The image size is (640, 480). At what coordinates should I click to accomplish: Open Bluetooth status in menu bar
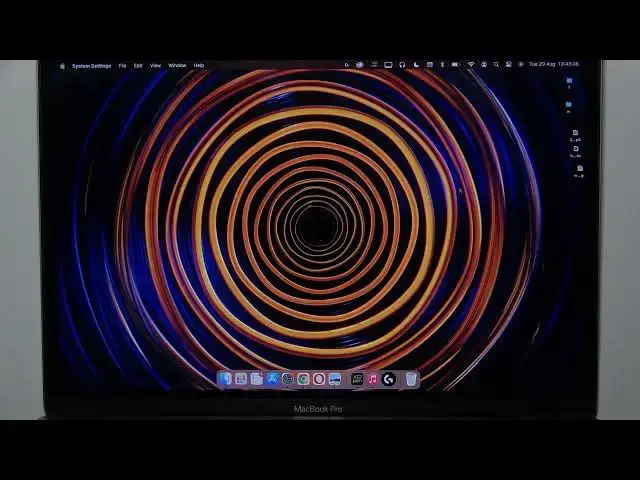442,64
